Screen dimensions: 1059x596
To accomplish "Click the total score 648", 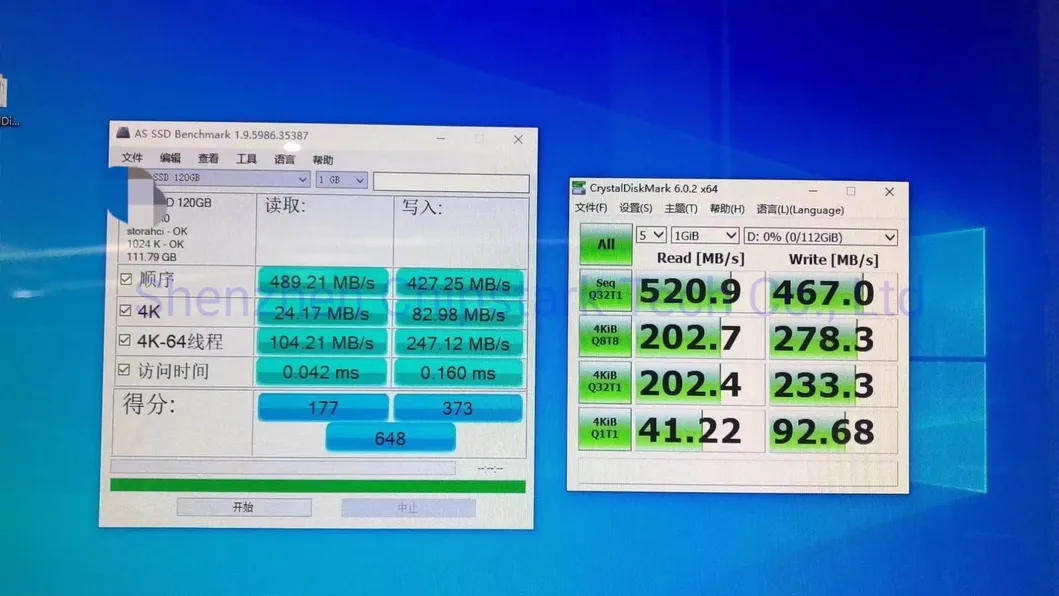I will point(390,438).
